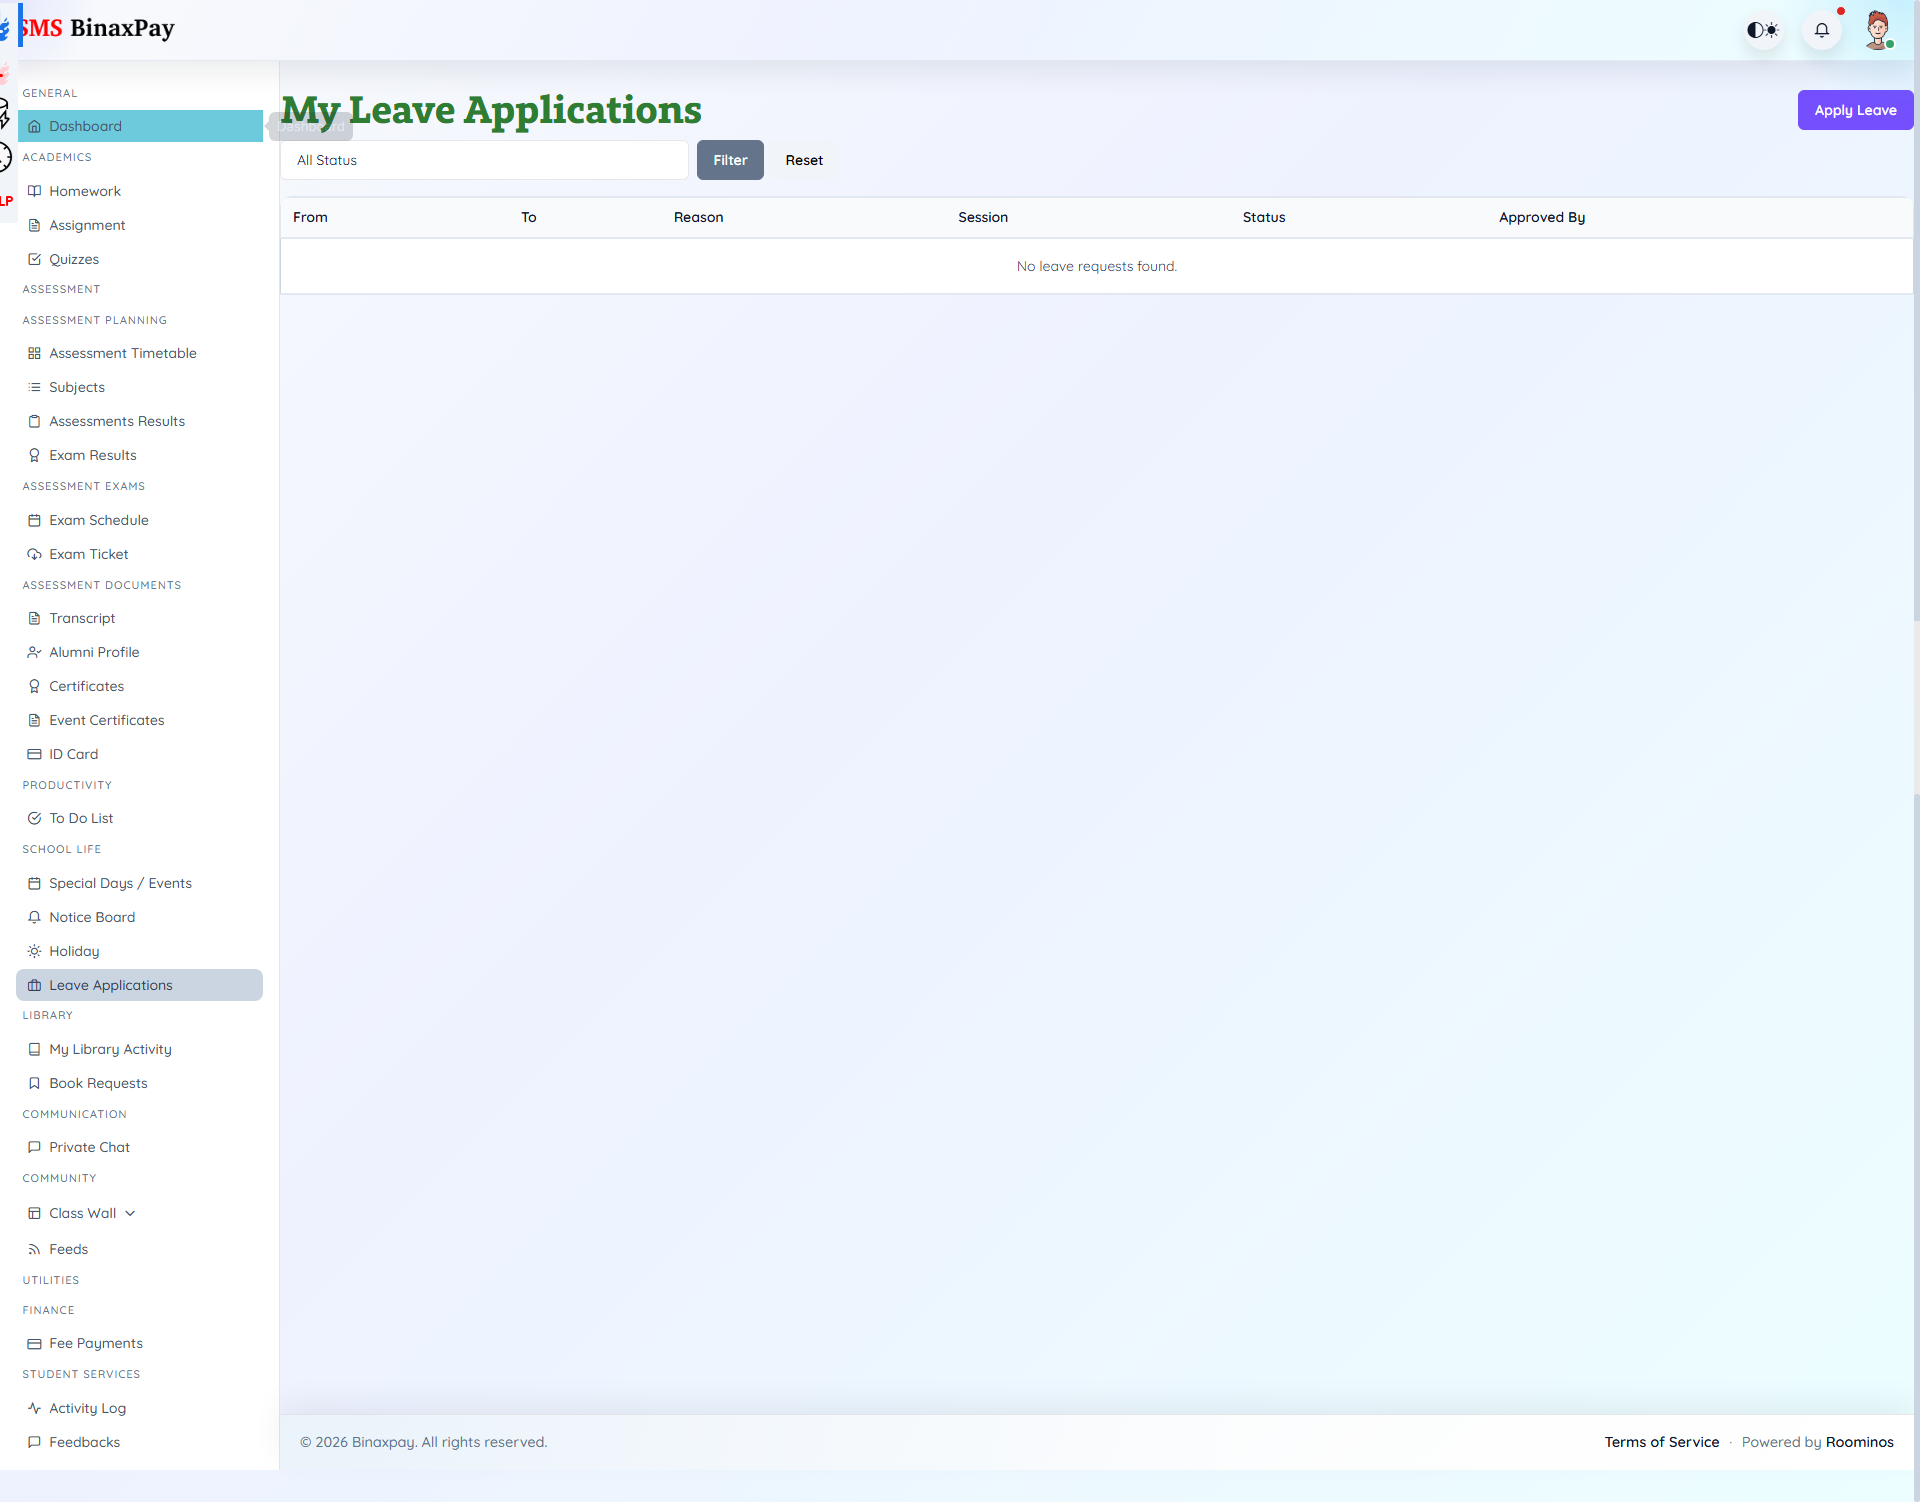Select the Exam Ticket icon in sidebar
Image resolution: width=1920 pixels, height=1502 pixels.
click(x=34, y=554)
